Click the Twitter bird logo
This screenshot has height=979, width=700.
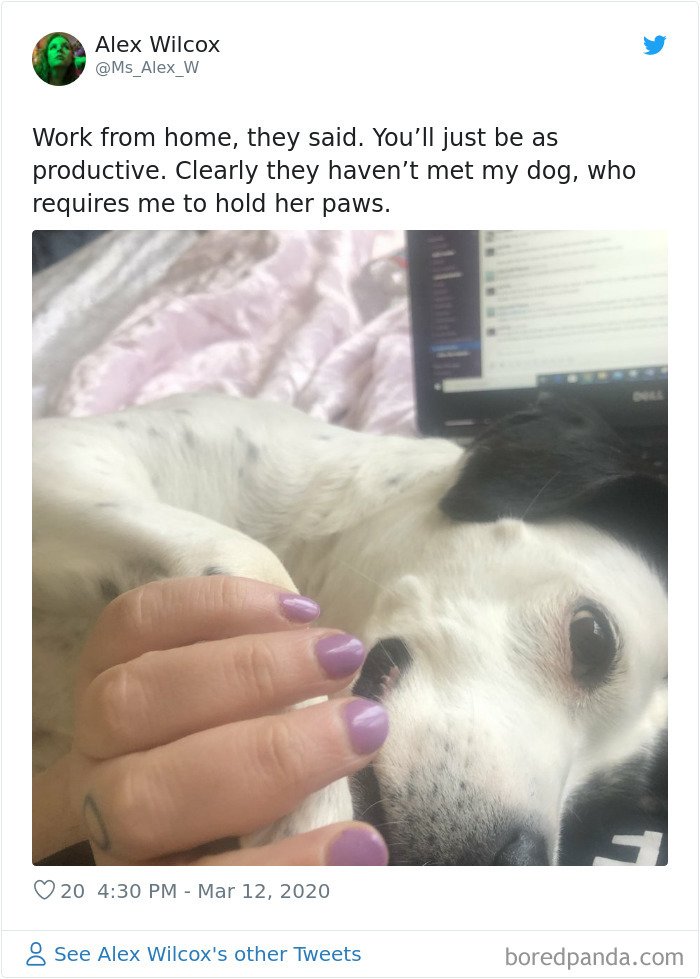tap(654, 45)
